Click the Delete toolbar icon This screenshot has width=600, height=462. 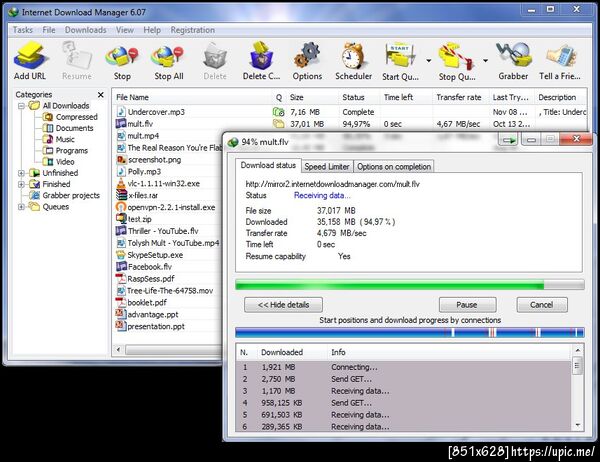215,57
